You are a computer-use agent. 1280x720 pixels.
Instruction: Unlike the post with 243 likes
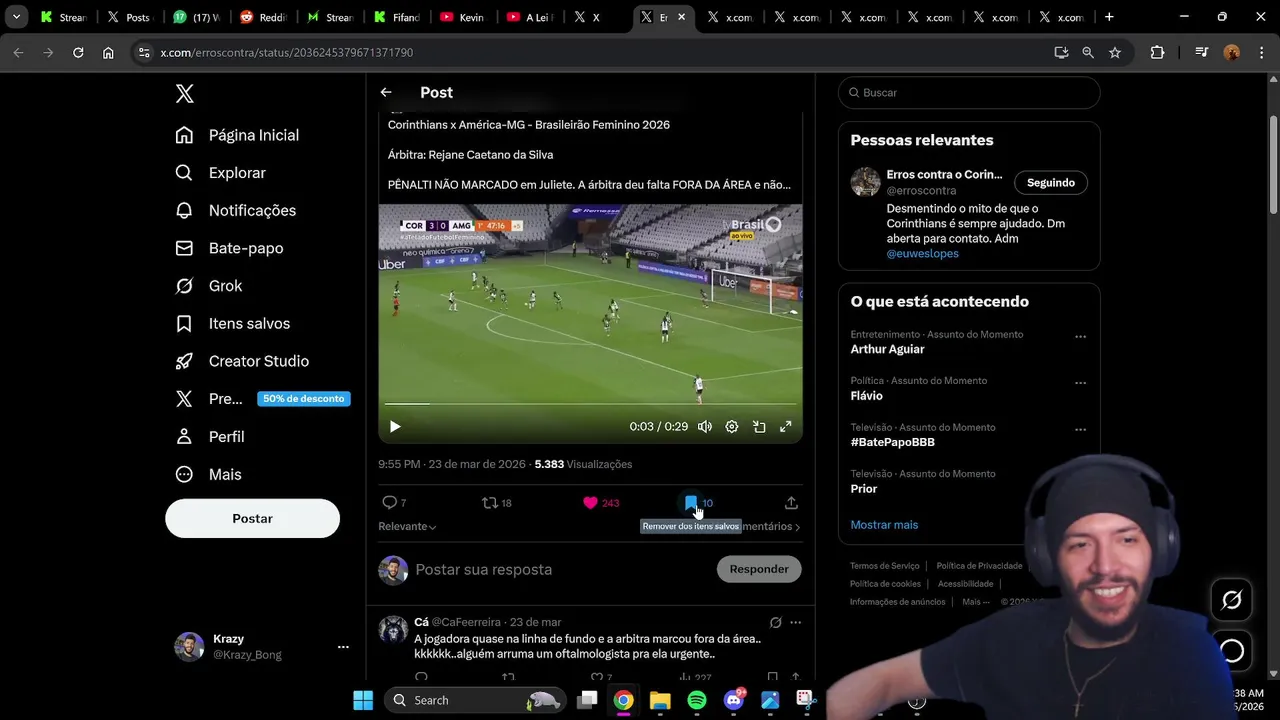601,503
